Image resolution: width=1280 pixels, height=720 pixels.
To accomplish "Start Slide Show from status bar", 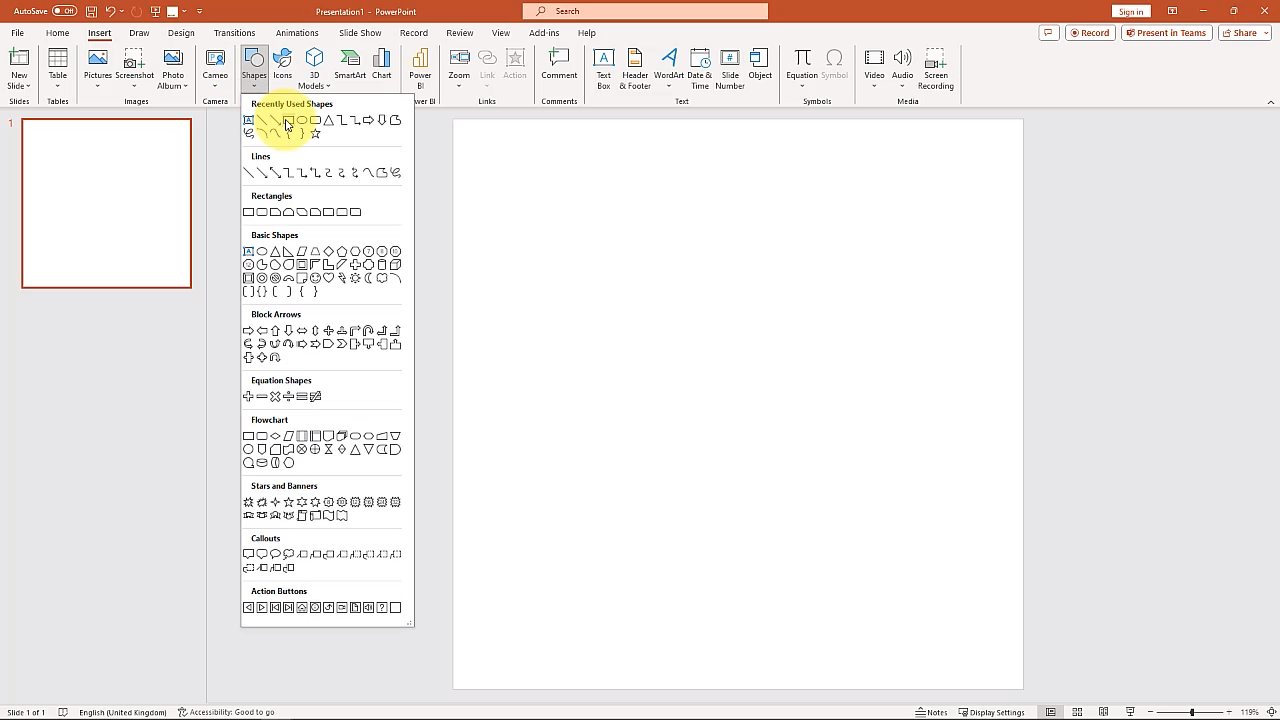I will pyautogui.click(x=1130, y=712).
